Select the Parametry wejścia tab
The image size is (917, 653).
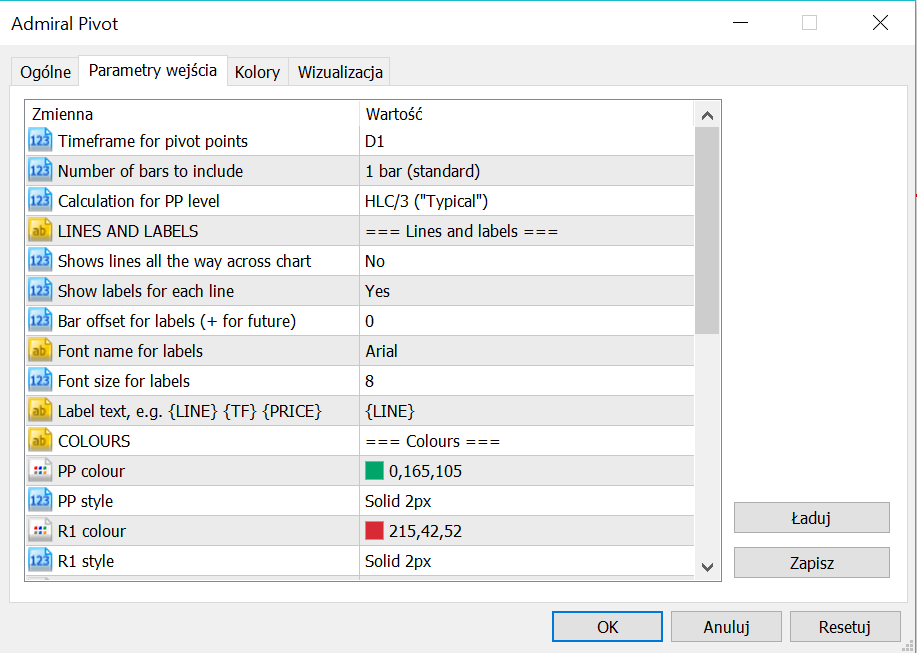pos(153,71)
